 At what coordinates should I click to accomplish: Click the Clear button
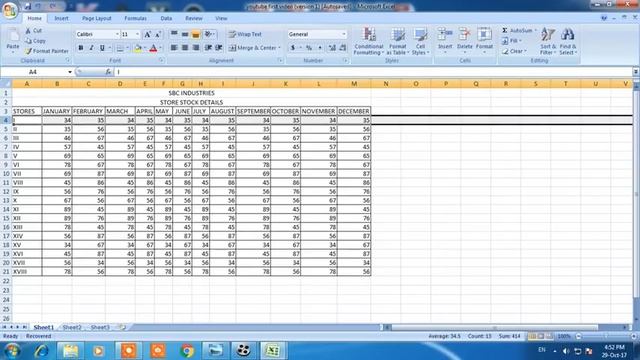coord(514,51)
